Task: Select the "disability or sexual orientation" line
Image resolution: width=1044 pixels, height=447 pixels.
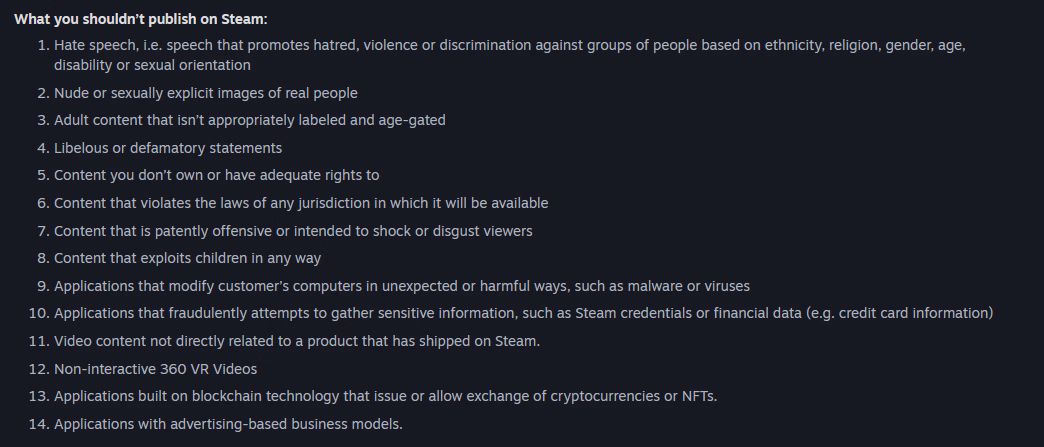Action: pyautogui.click(x=152, y=65)
